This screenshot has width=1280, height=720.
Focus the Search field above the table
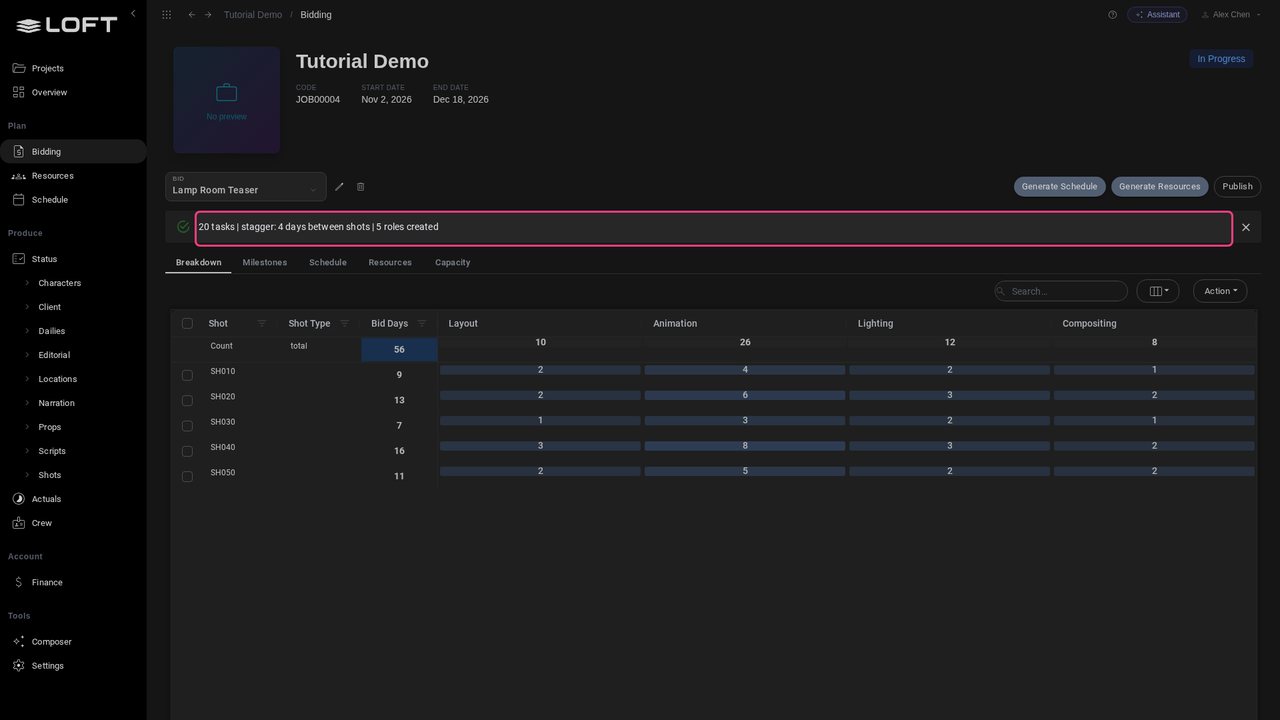(1061, 291)
